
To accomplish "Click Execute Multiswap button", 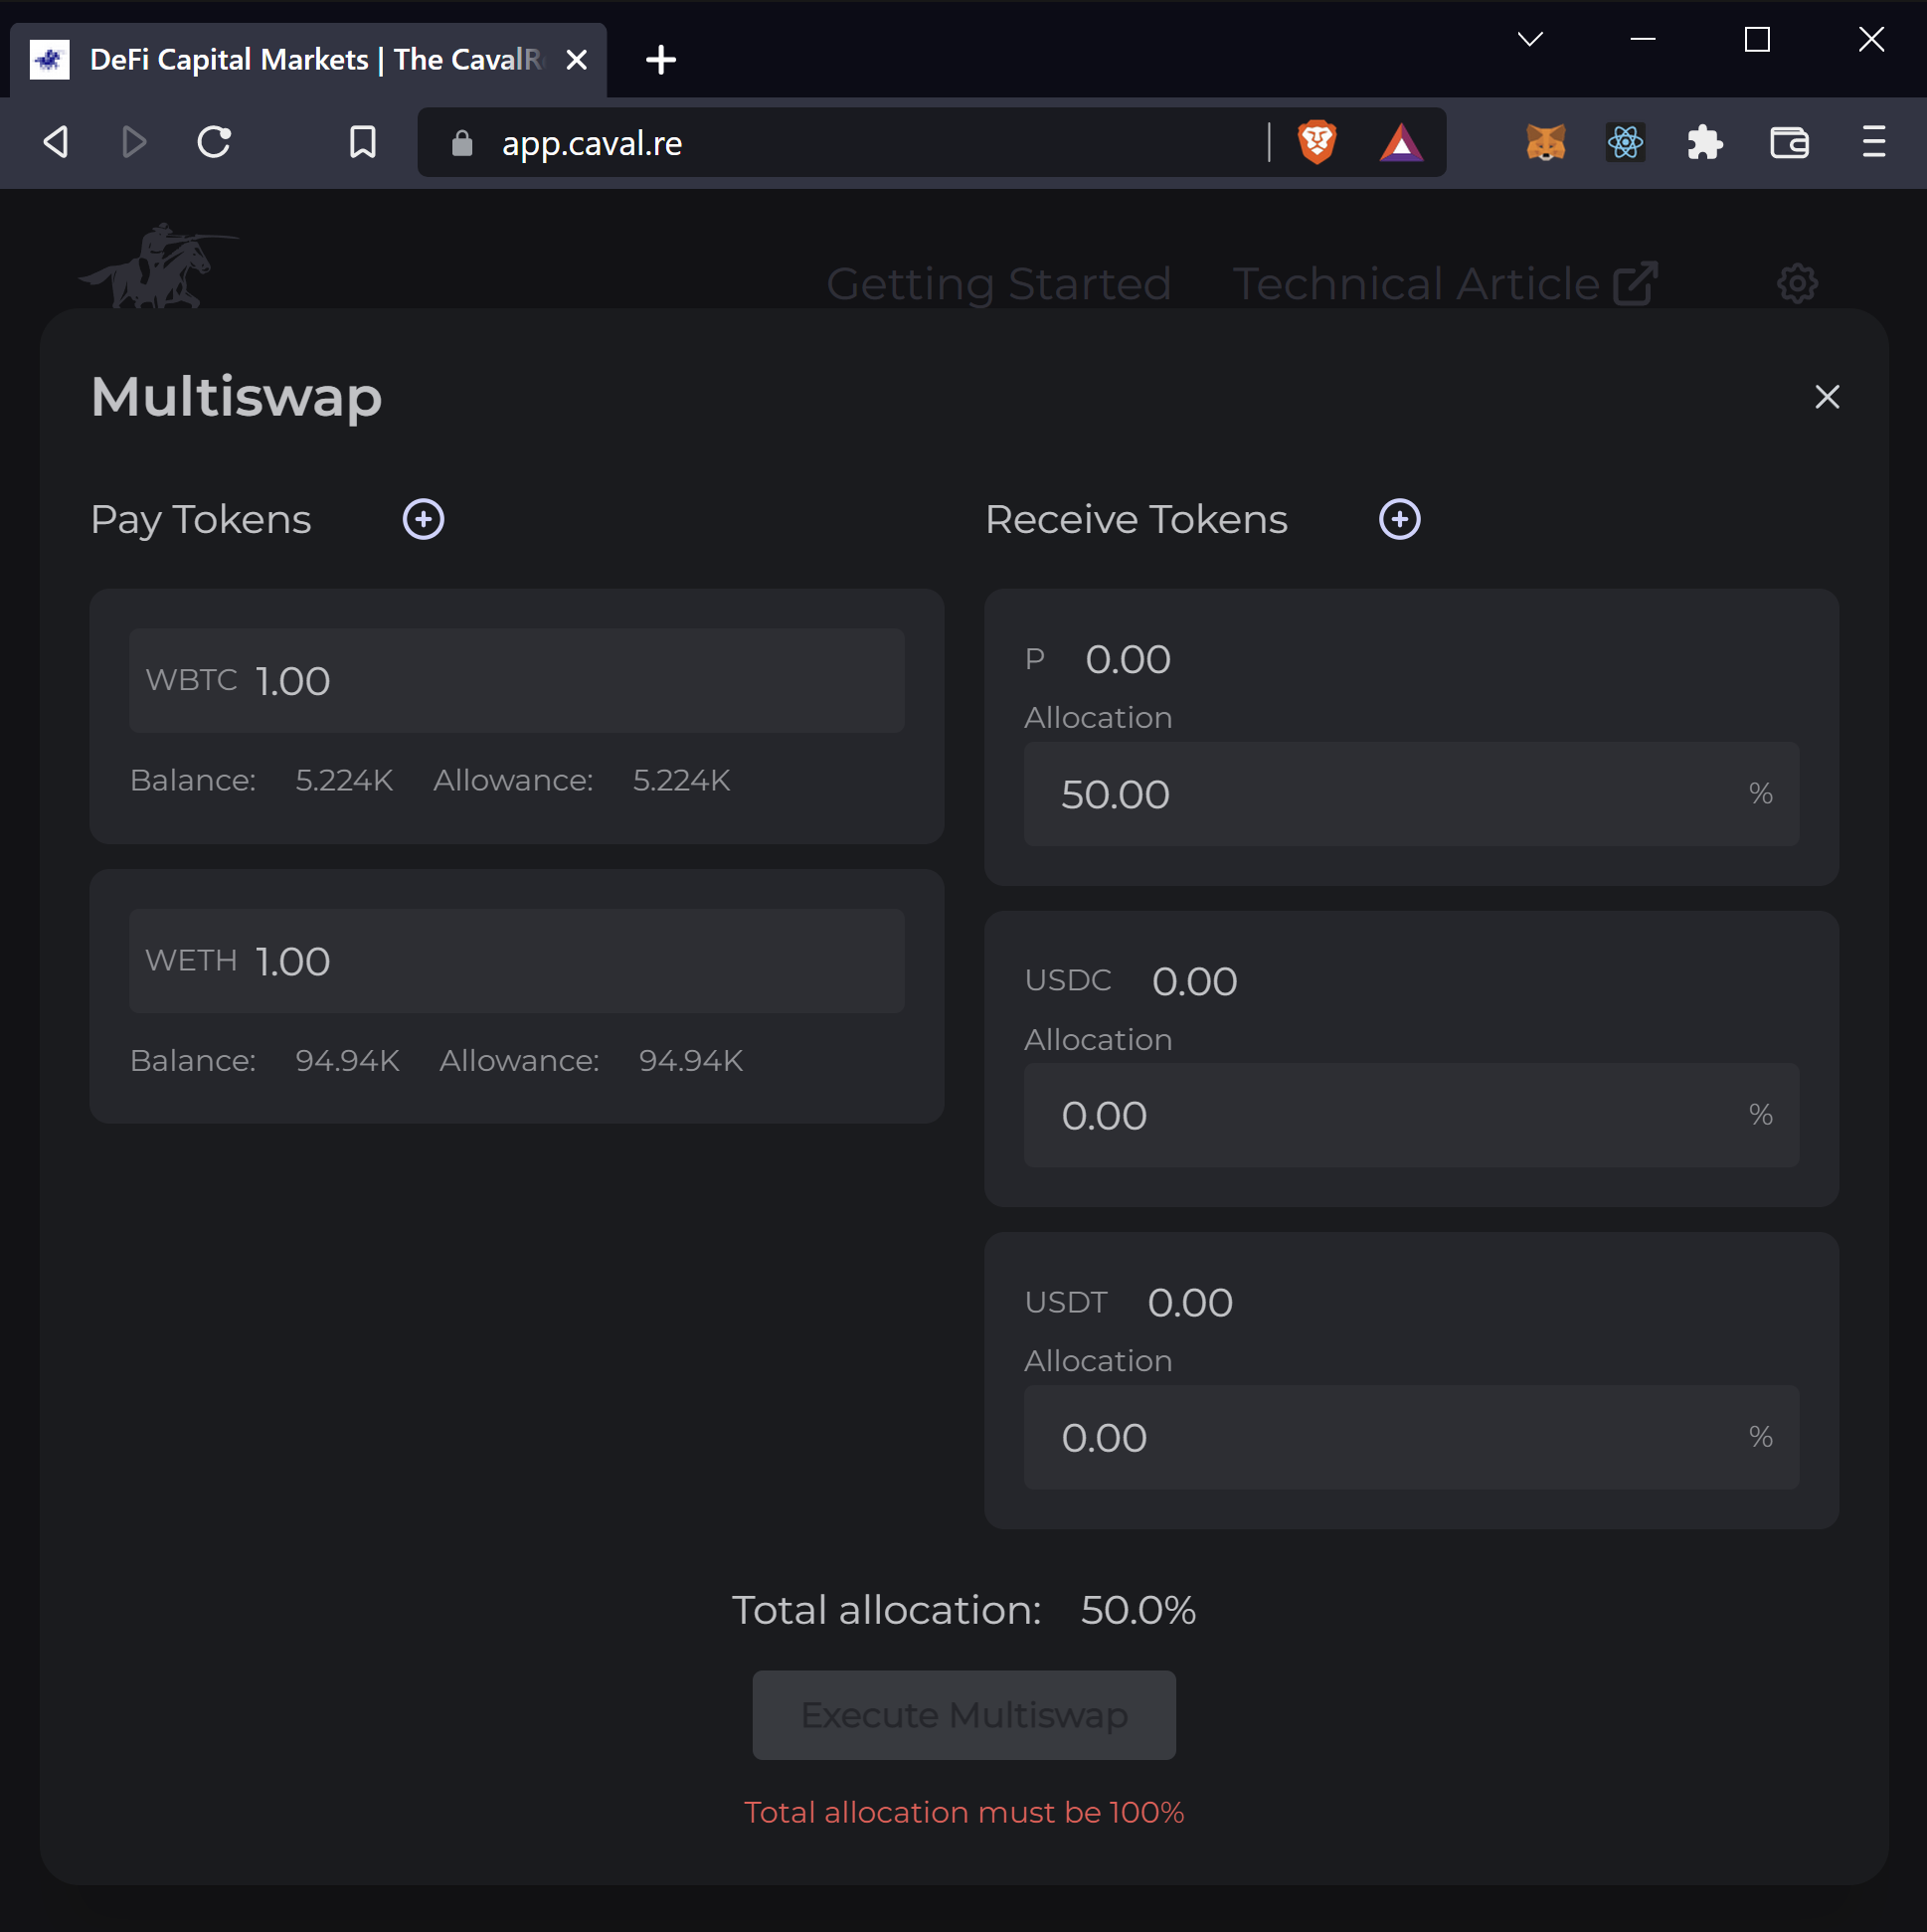I will click(963, 1715).
